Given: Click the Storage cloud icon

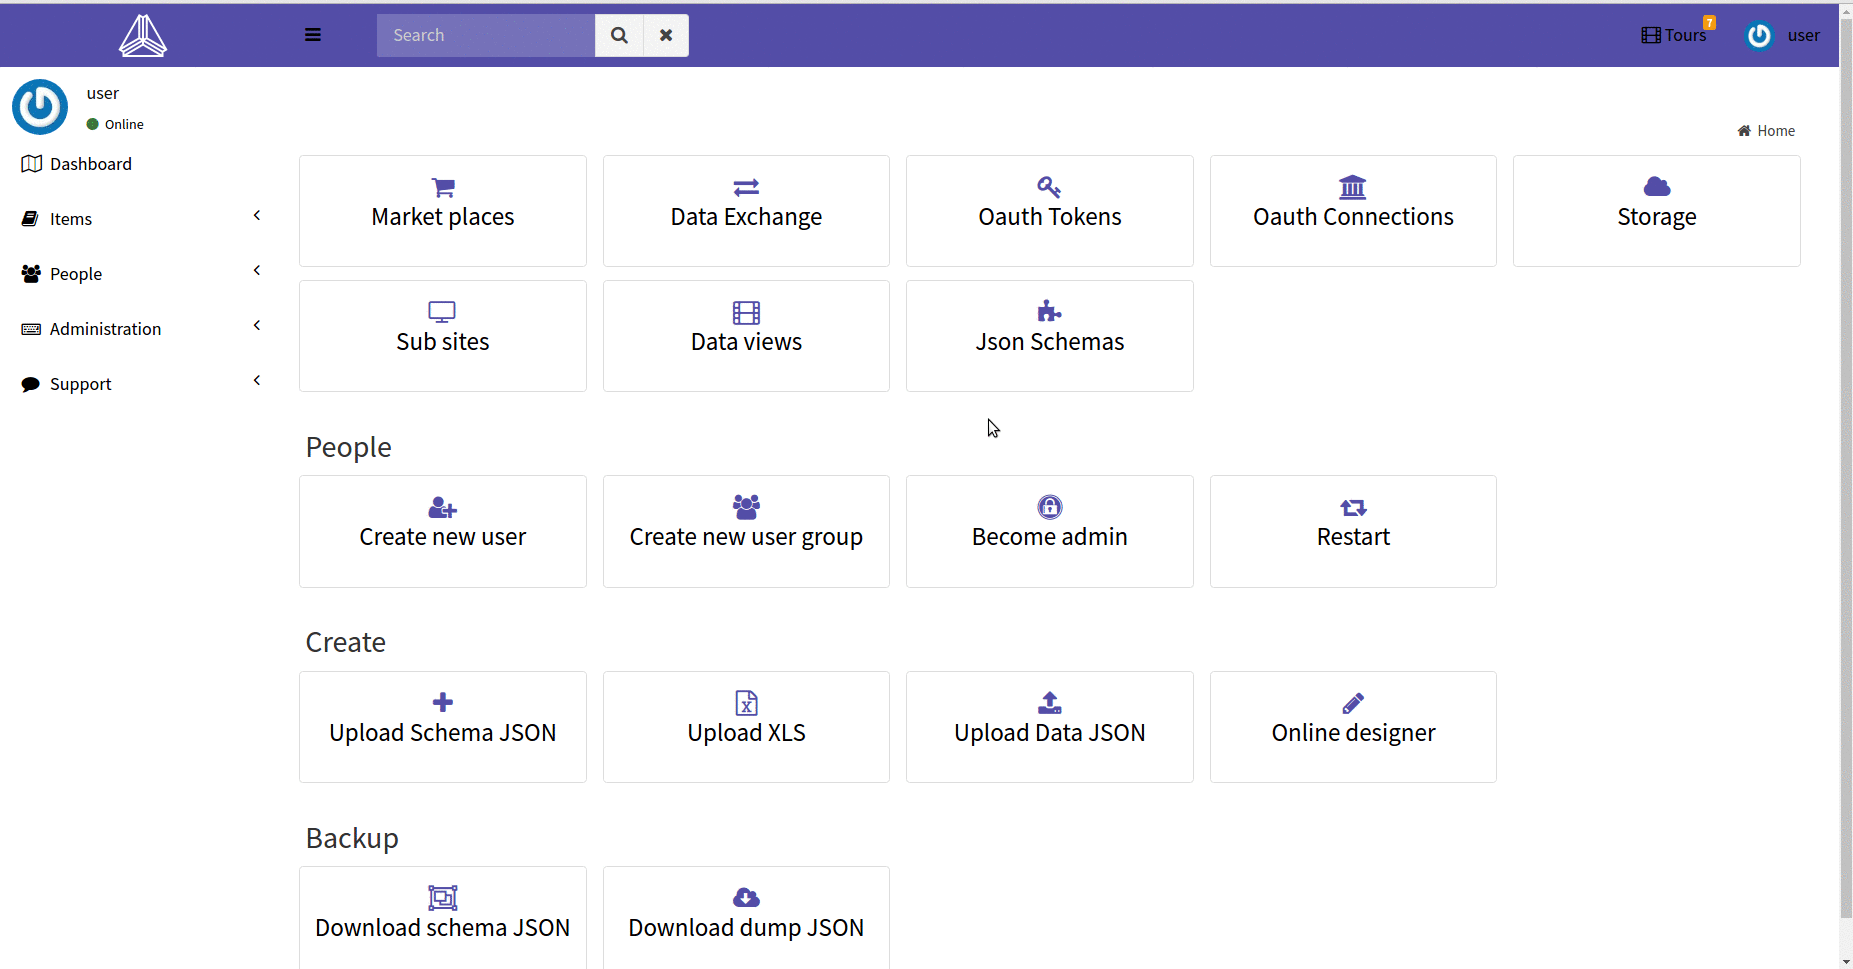Looking at the screenshot, I should tap(1657, 187).
